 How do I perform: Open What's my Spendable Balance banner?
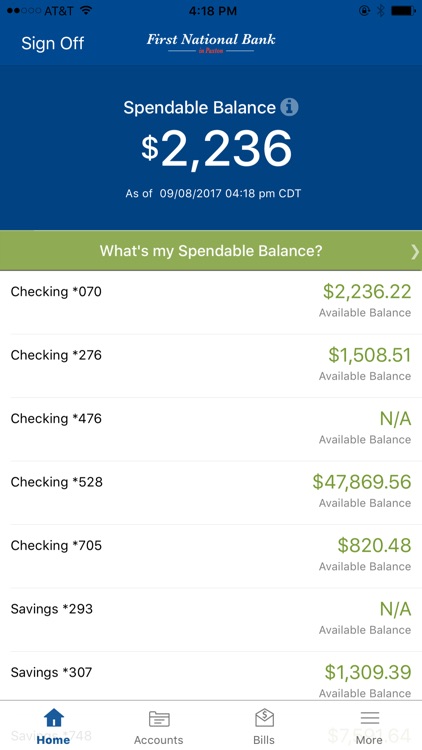[211, 251]
